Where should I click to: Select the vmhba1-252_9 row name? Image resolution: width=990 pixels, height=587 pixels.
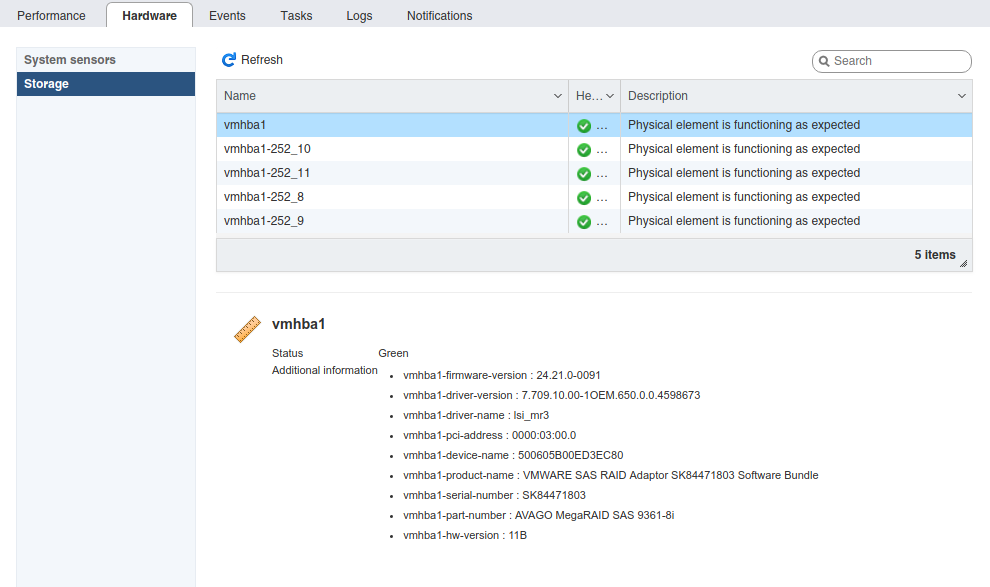(264, 221)
